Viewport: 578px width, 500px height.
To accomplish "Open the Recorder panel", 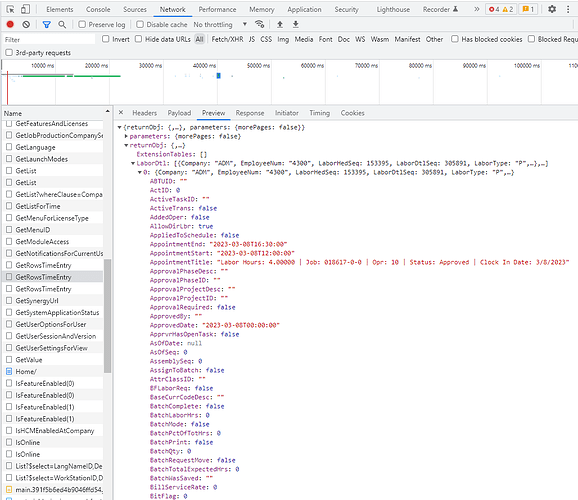I will [x=441, y=10].
